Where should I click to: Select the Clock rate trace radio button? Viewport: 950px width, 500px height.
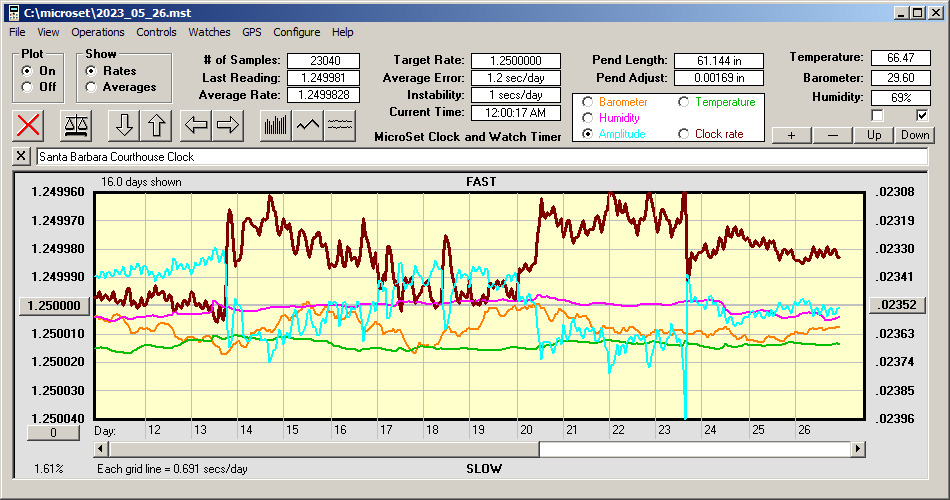point(685,134)
